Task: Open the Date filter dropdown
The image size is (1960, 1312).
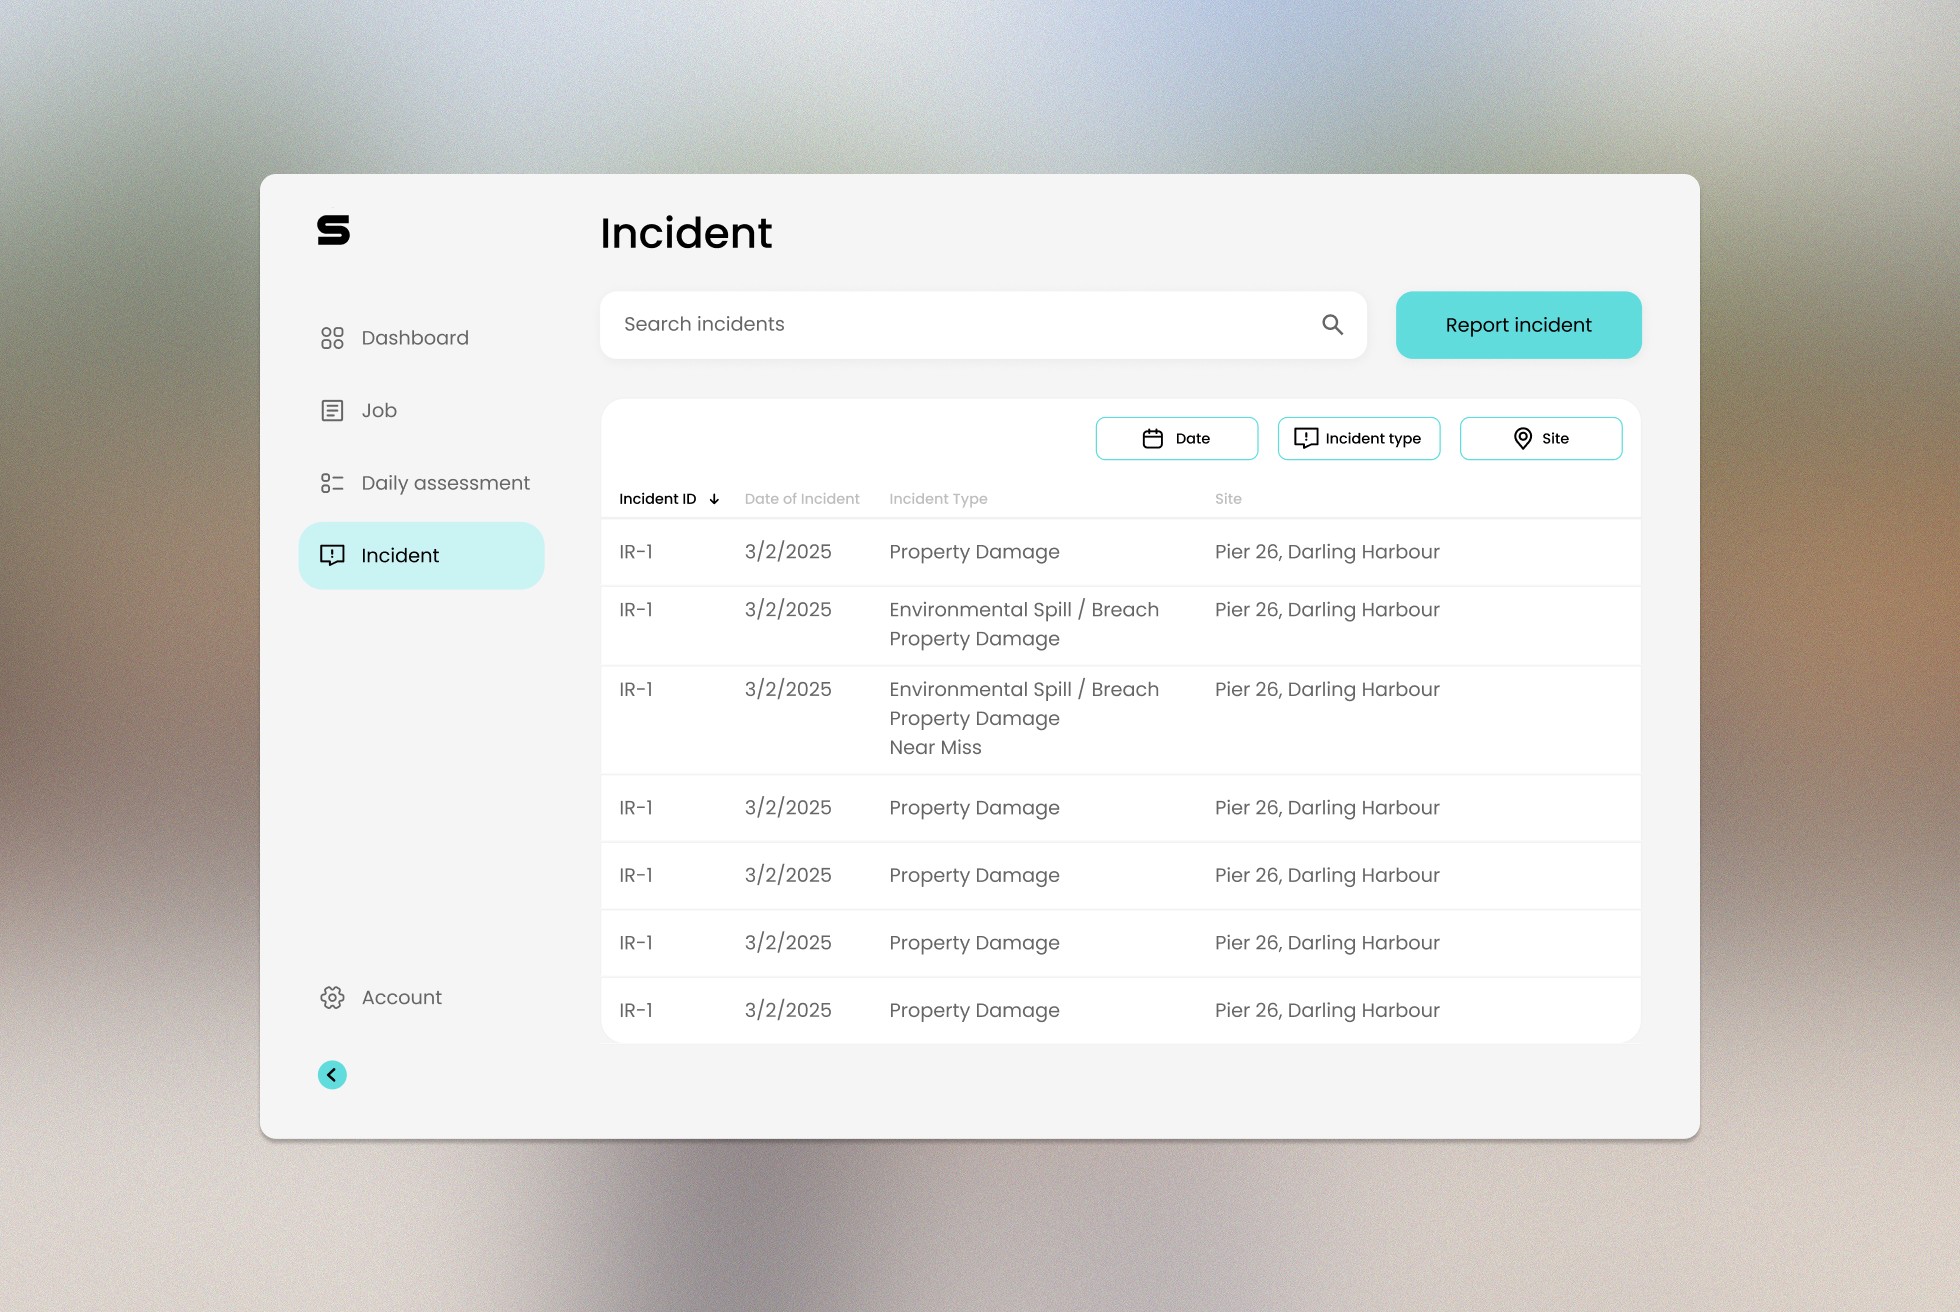Action: pyautogui.click(x=1176, y=438)
